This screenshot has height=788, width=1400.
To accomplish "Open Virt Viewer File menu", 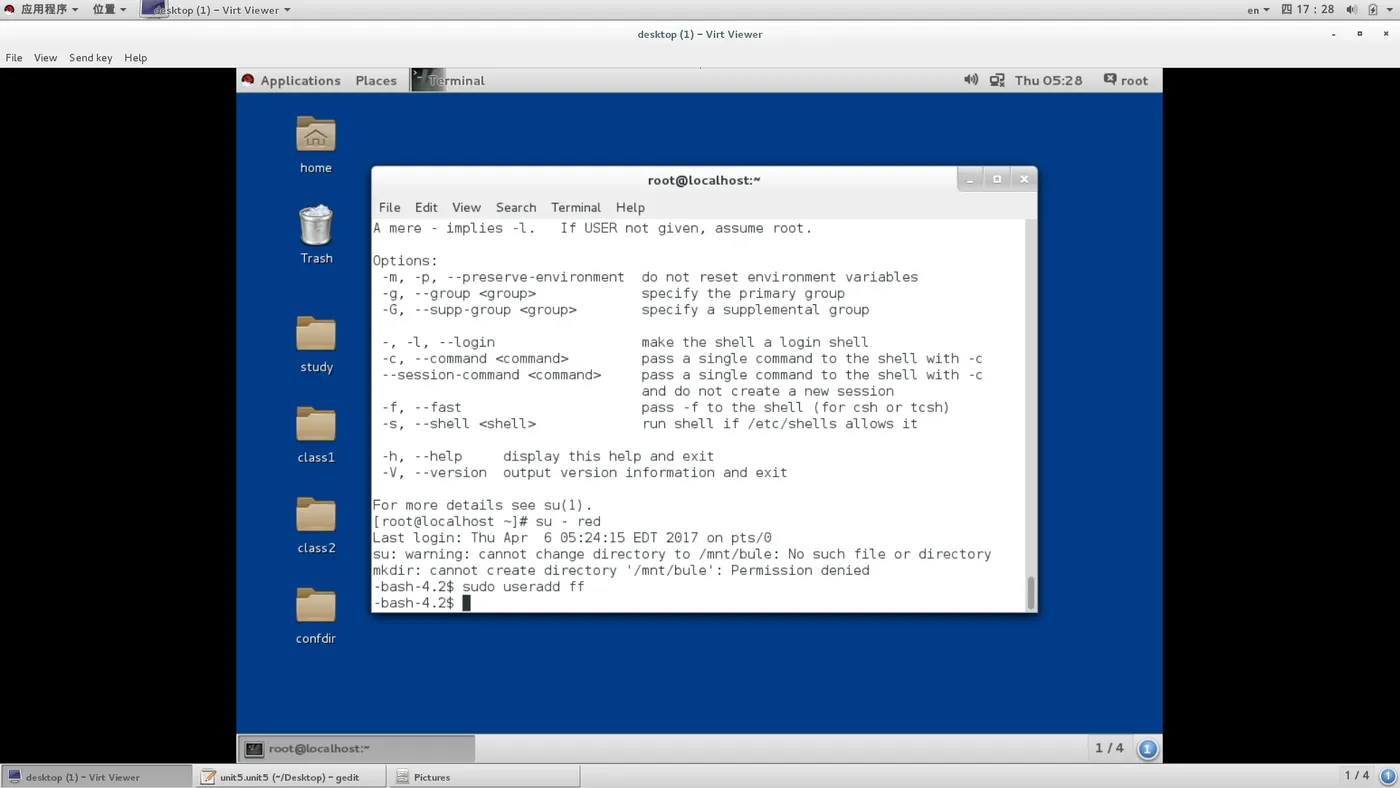I will [x=14, y=57].
